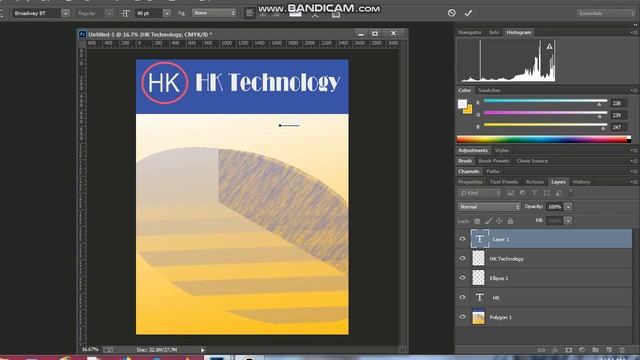640x360 pixels.
Task: Hide the HK Technology layer
Action: 462,258
